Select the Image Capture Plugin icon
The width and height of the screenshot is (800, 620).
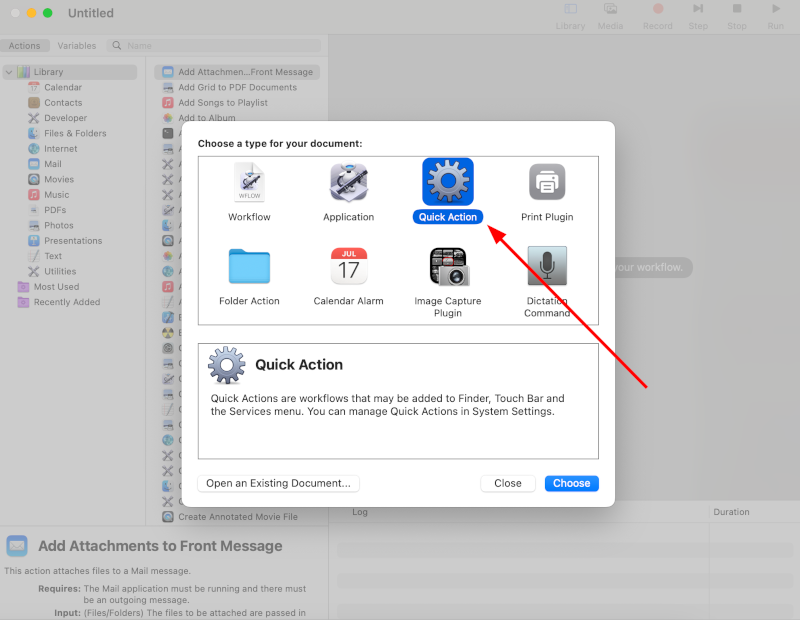[447, 267]
